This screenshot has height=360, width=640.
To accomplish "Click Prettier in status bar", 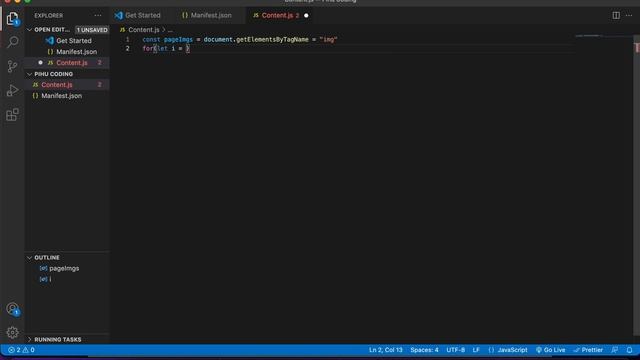I will (x=588, y=350).
